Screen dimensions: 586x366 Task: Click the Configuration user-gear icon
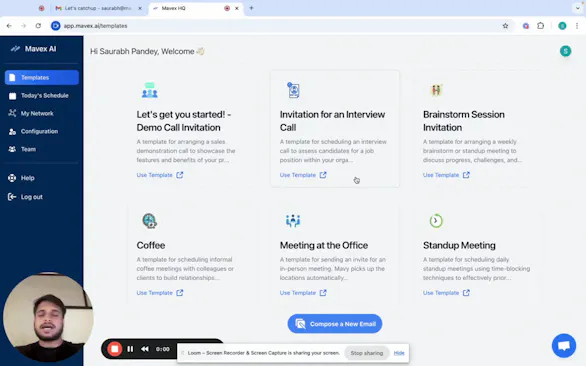pyautogui.click(x=12, y=131)
